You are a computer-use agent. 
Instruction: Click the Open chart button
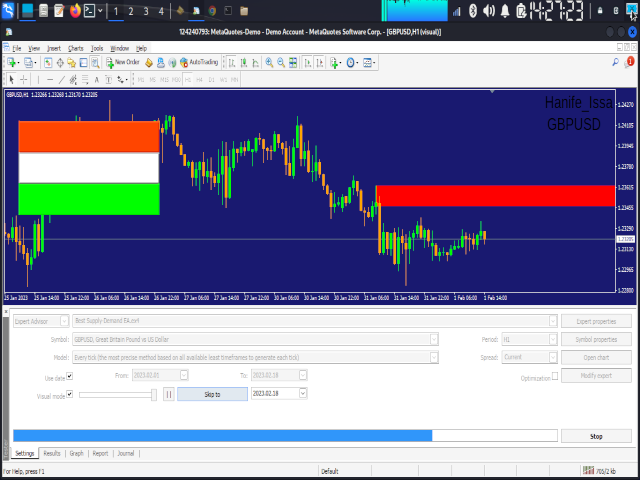pyautogui.click(x=596, y=357)
